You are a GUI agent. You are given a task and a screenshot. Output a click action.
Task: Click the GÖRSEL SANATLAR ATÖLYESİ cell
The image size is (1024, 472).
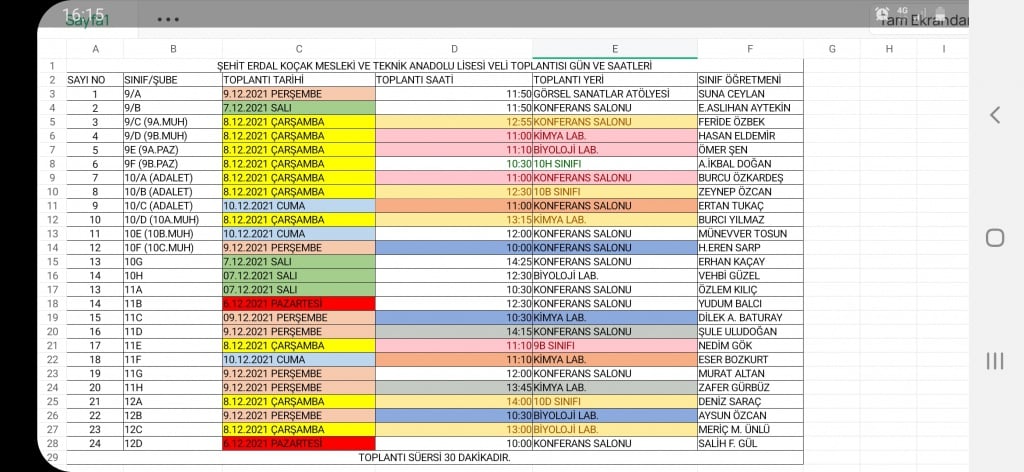(x=614, y=94)
